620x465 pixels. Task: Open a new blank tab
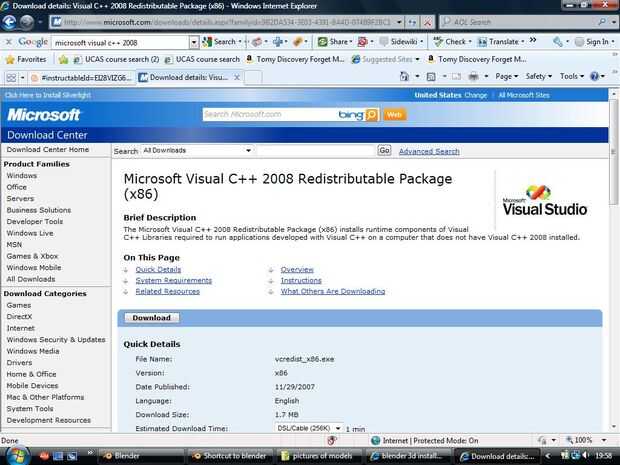(x=253, y=78)
